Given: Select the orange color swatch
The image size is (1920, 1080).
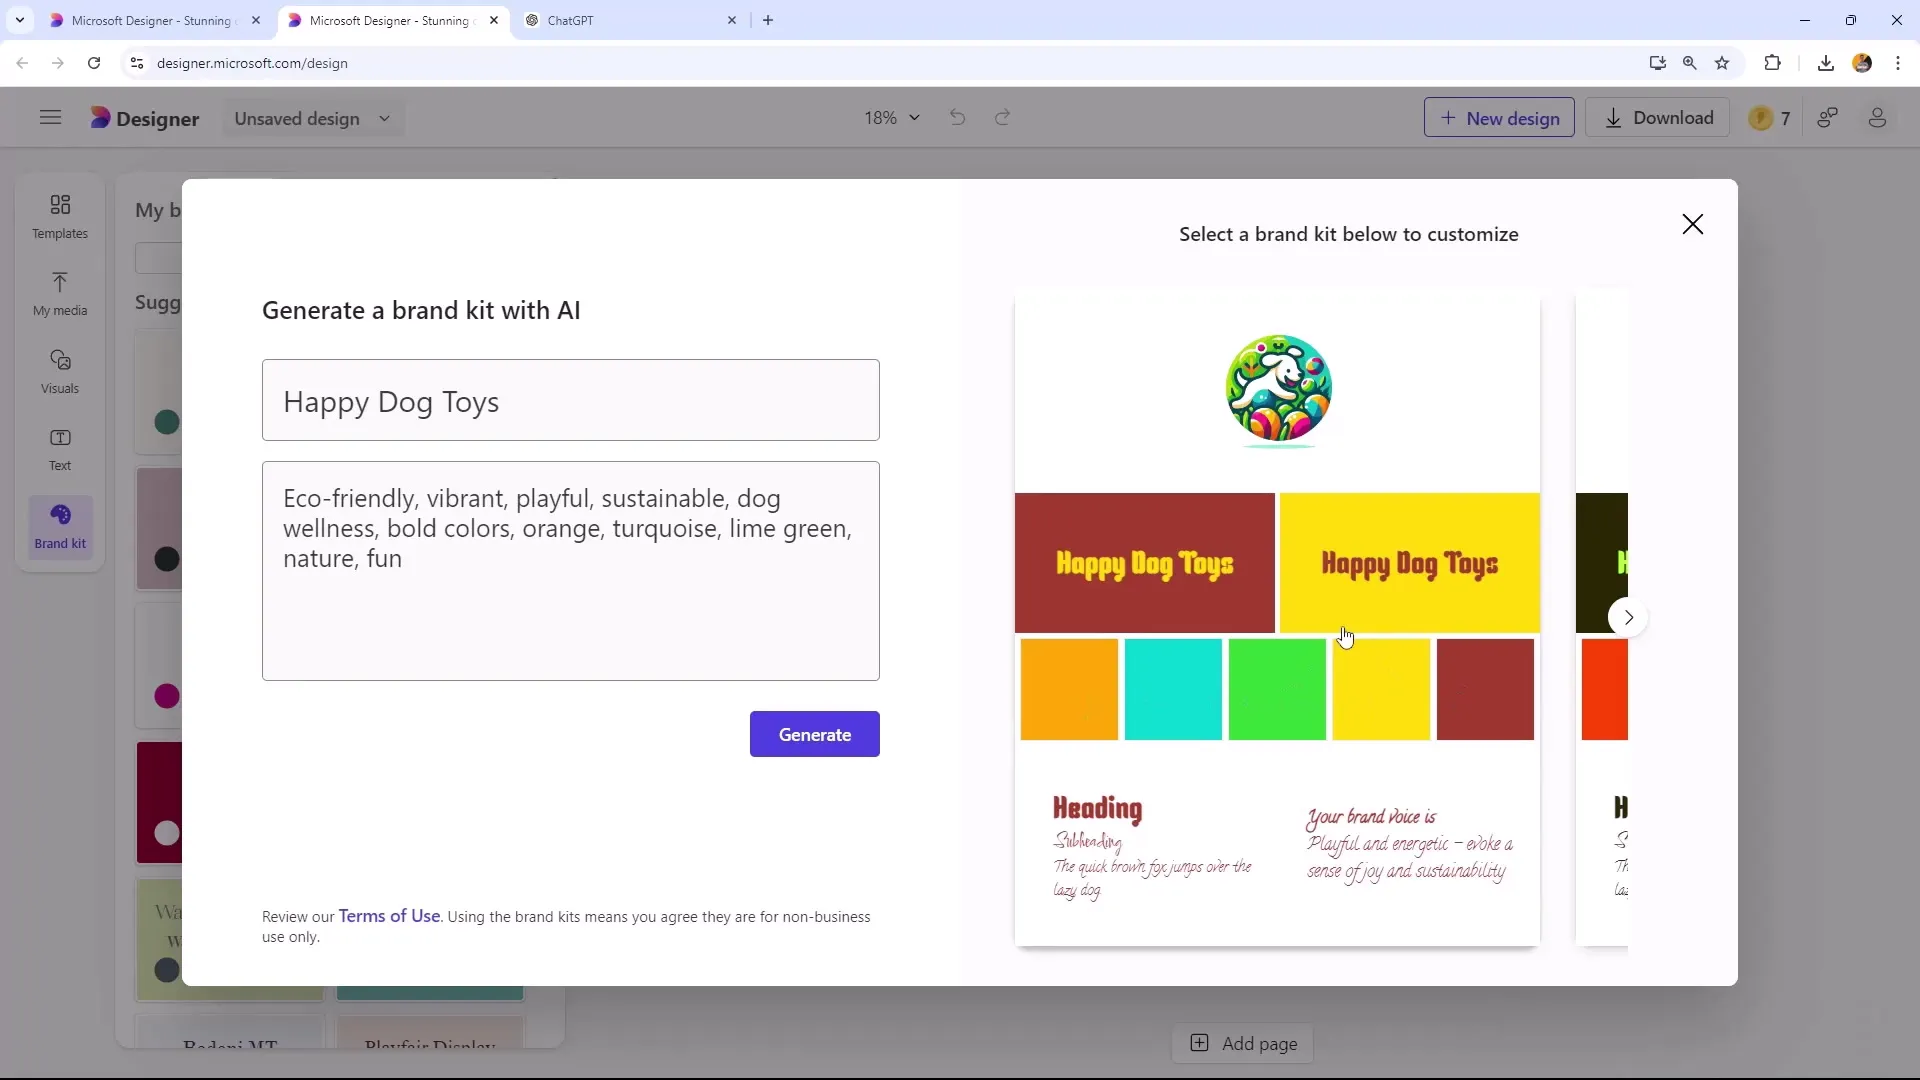Looking at the screenshot, I should tap(1069, 690).
